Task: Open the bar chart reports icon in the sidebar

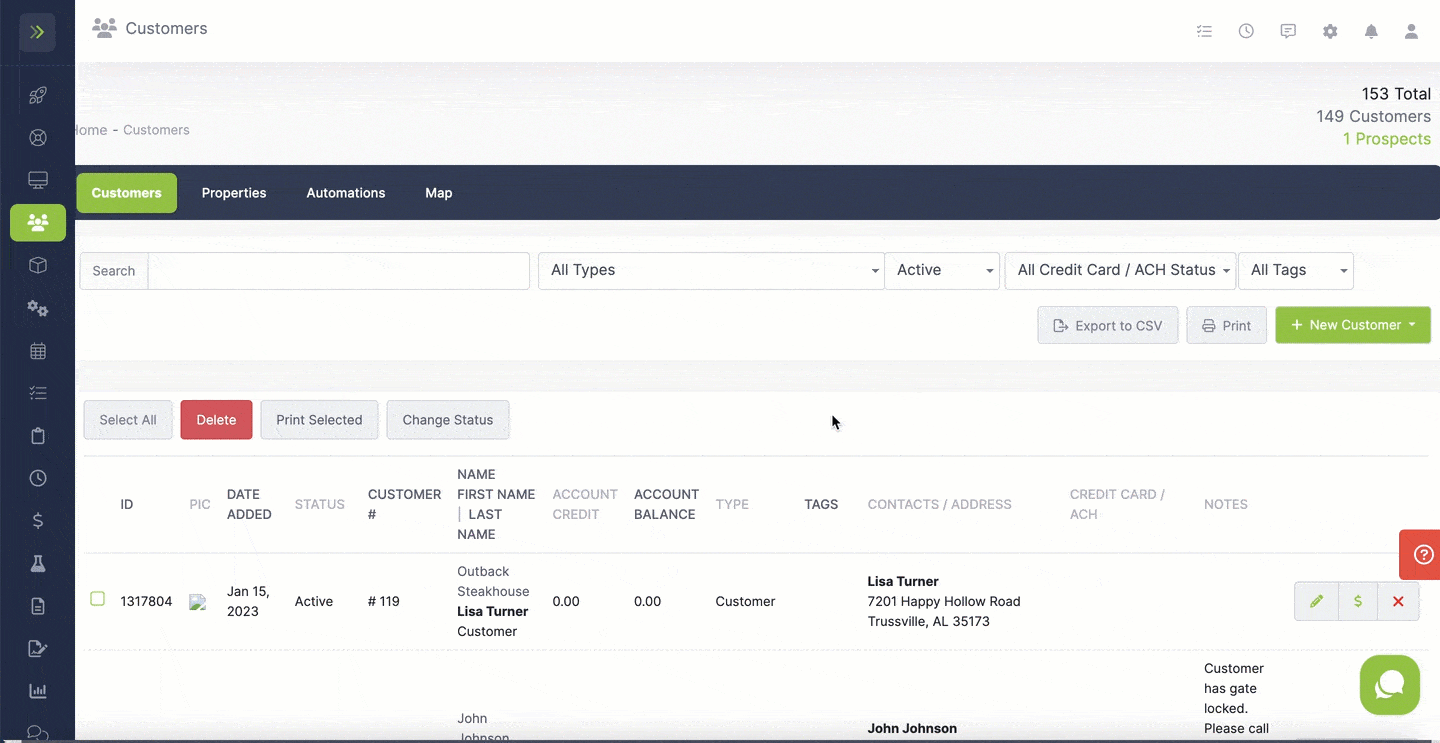Action: click(x=38, y=691)
